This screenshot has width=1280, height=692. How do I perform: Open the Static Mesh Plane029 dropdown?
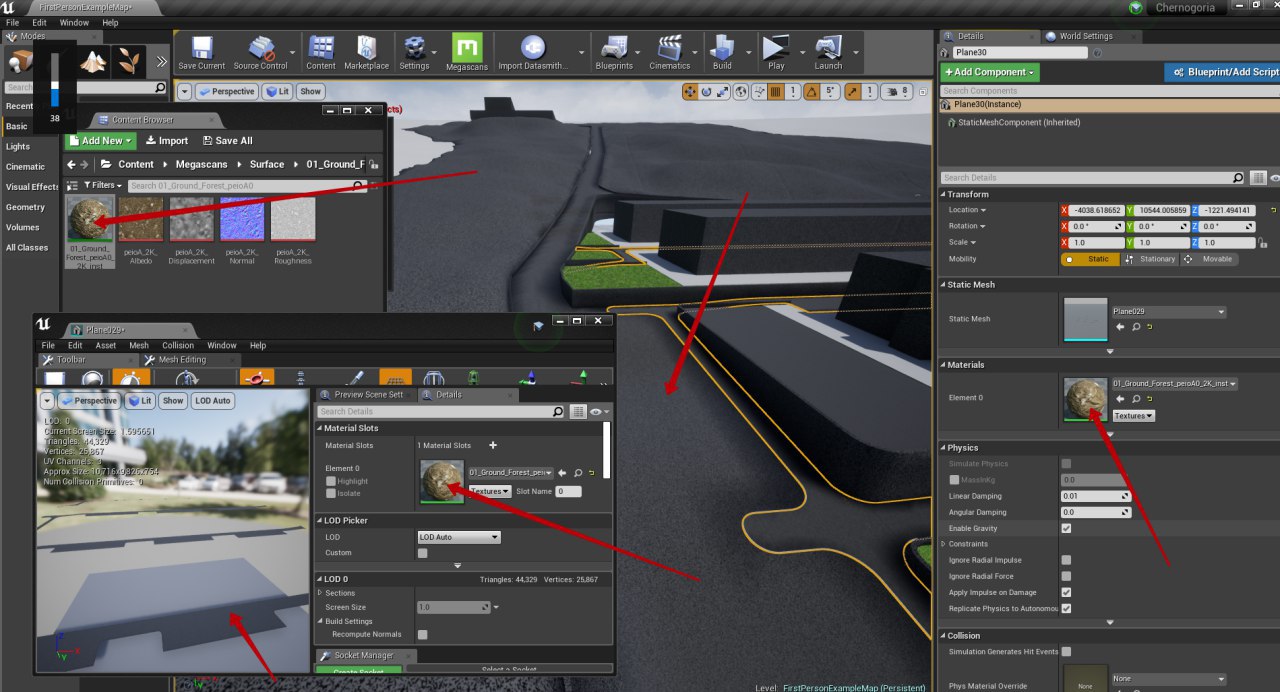1169,311
